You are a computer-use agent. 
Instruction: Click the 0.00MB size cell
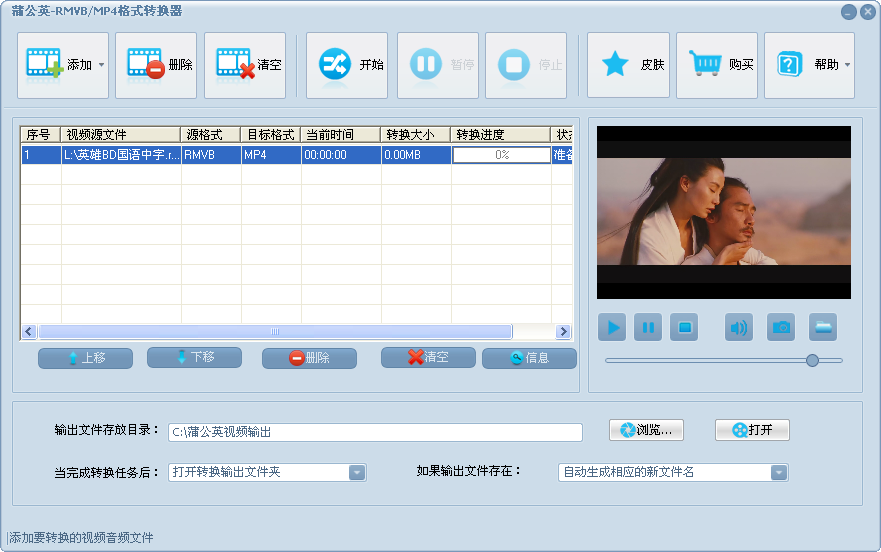[416, 155]
